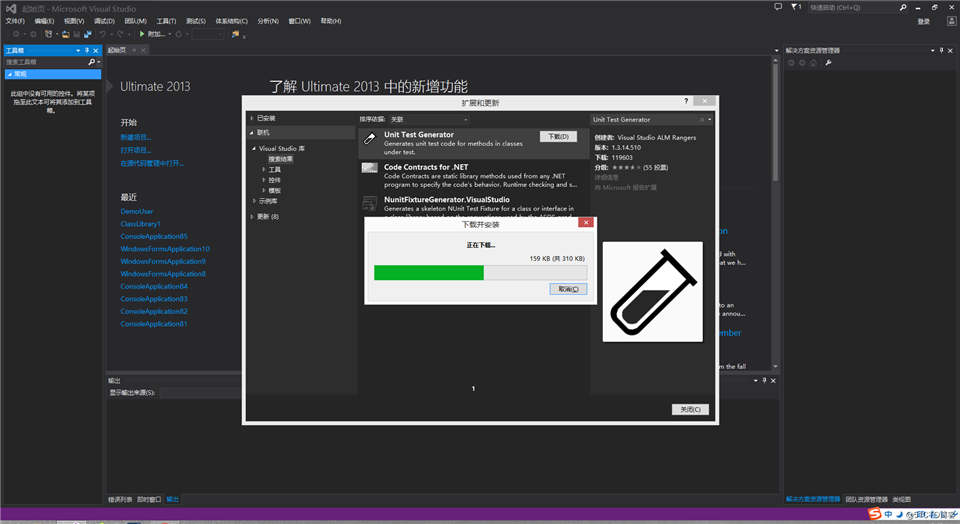
Task: Click the 下载(D) download button
Action: [558, 137]
